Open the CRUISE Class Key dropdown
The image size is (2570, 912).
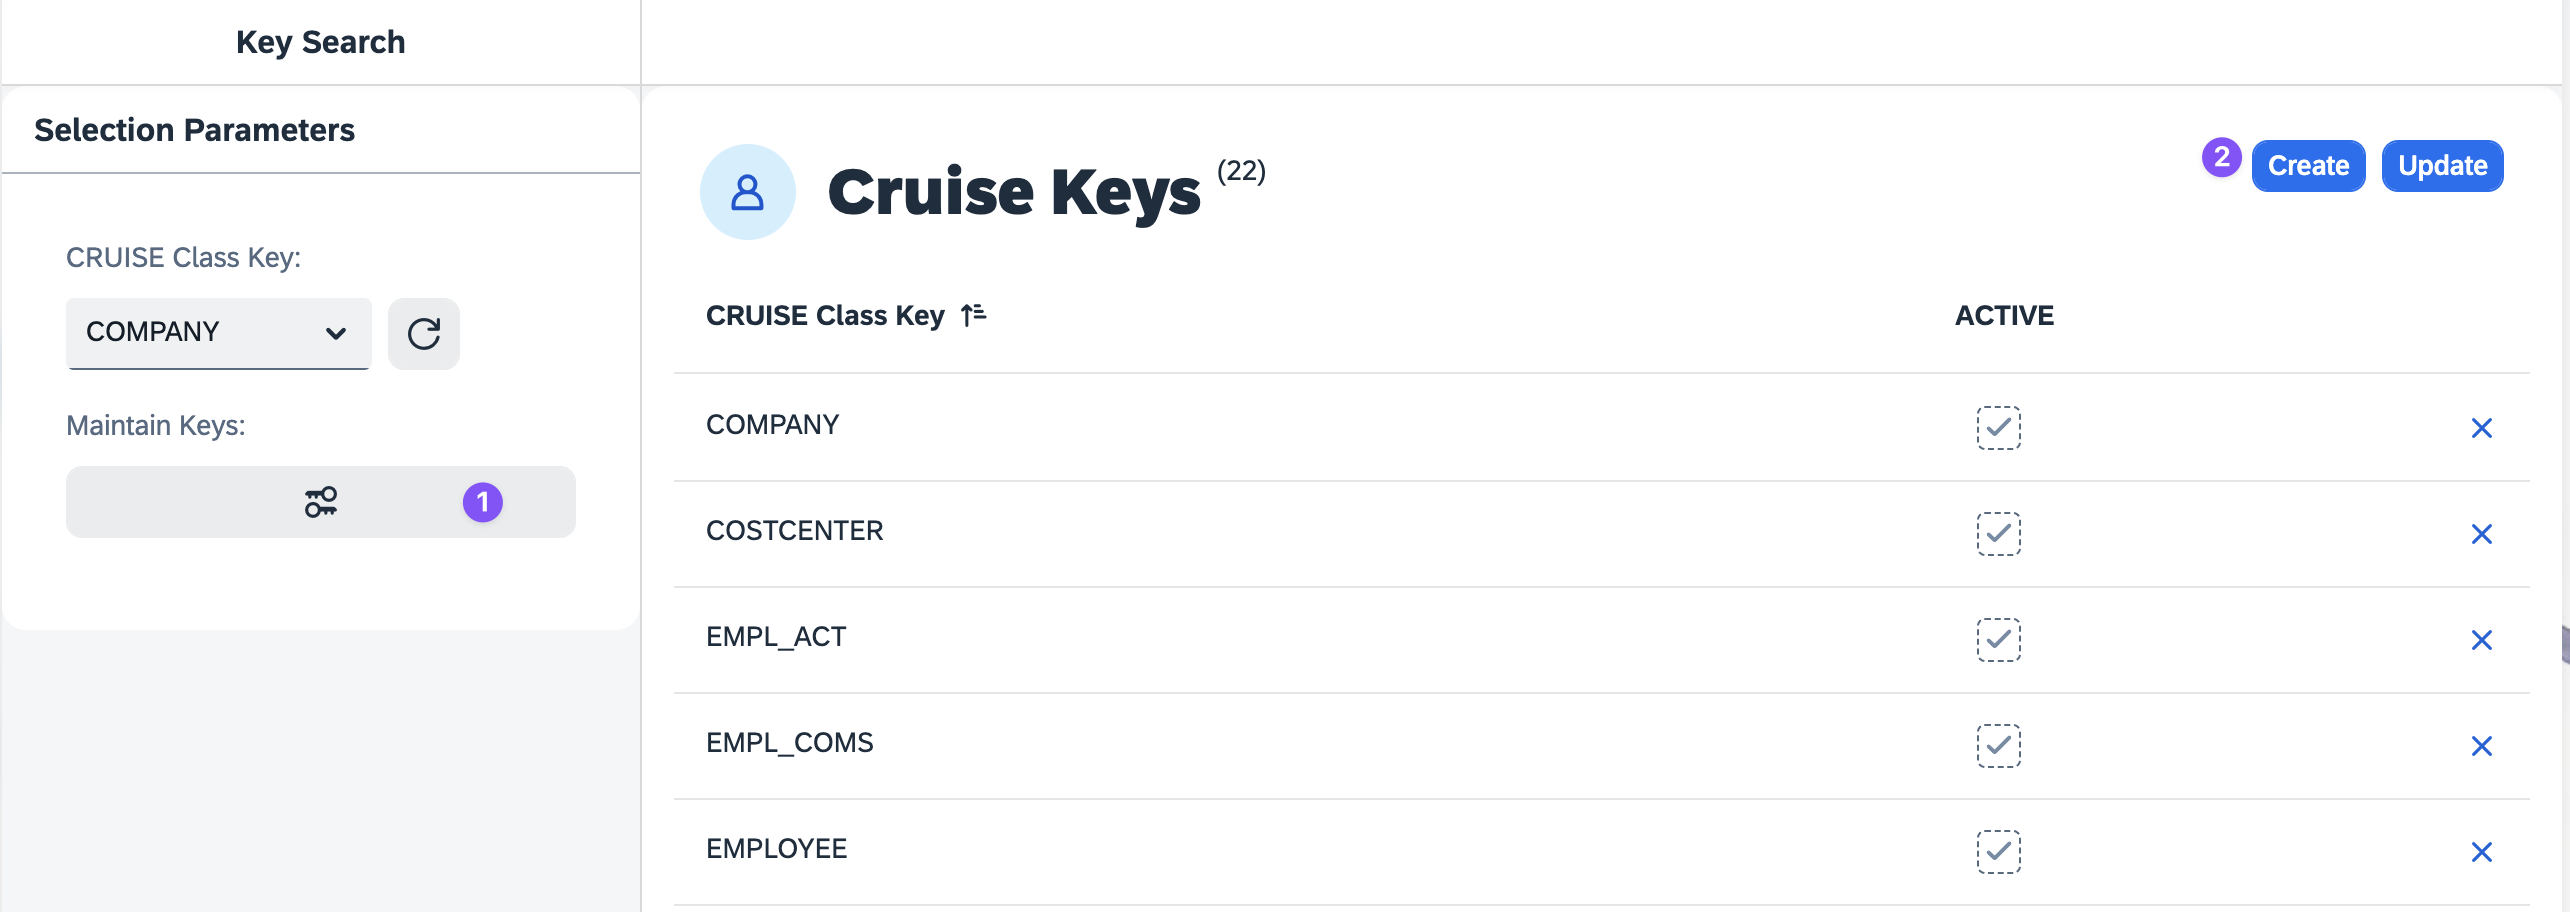pyautogui.click(x=218, y=333)
